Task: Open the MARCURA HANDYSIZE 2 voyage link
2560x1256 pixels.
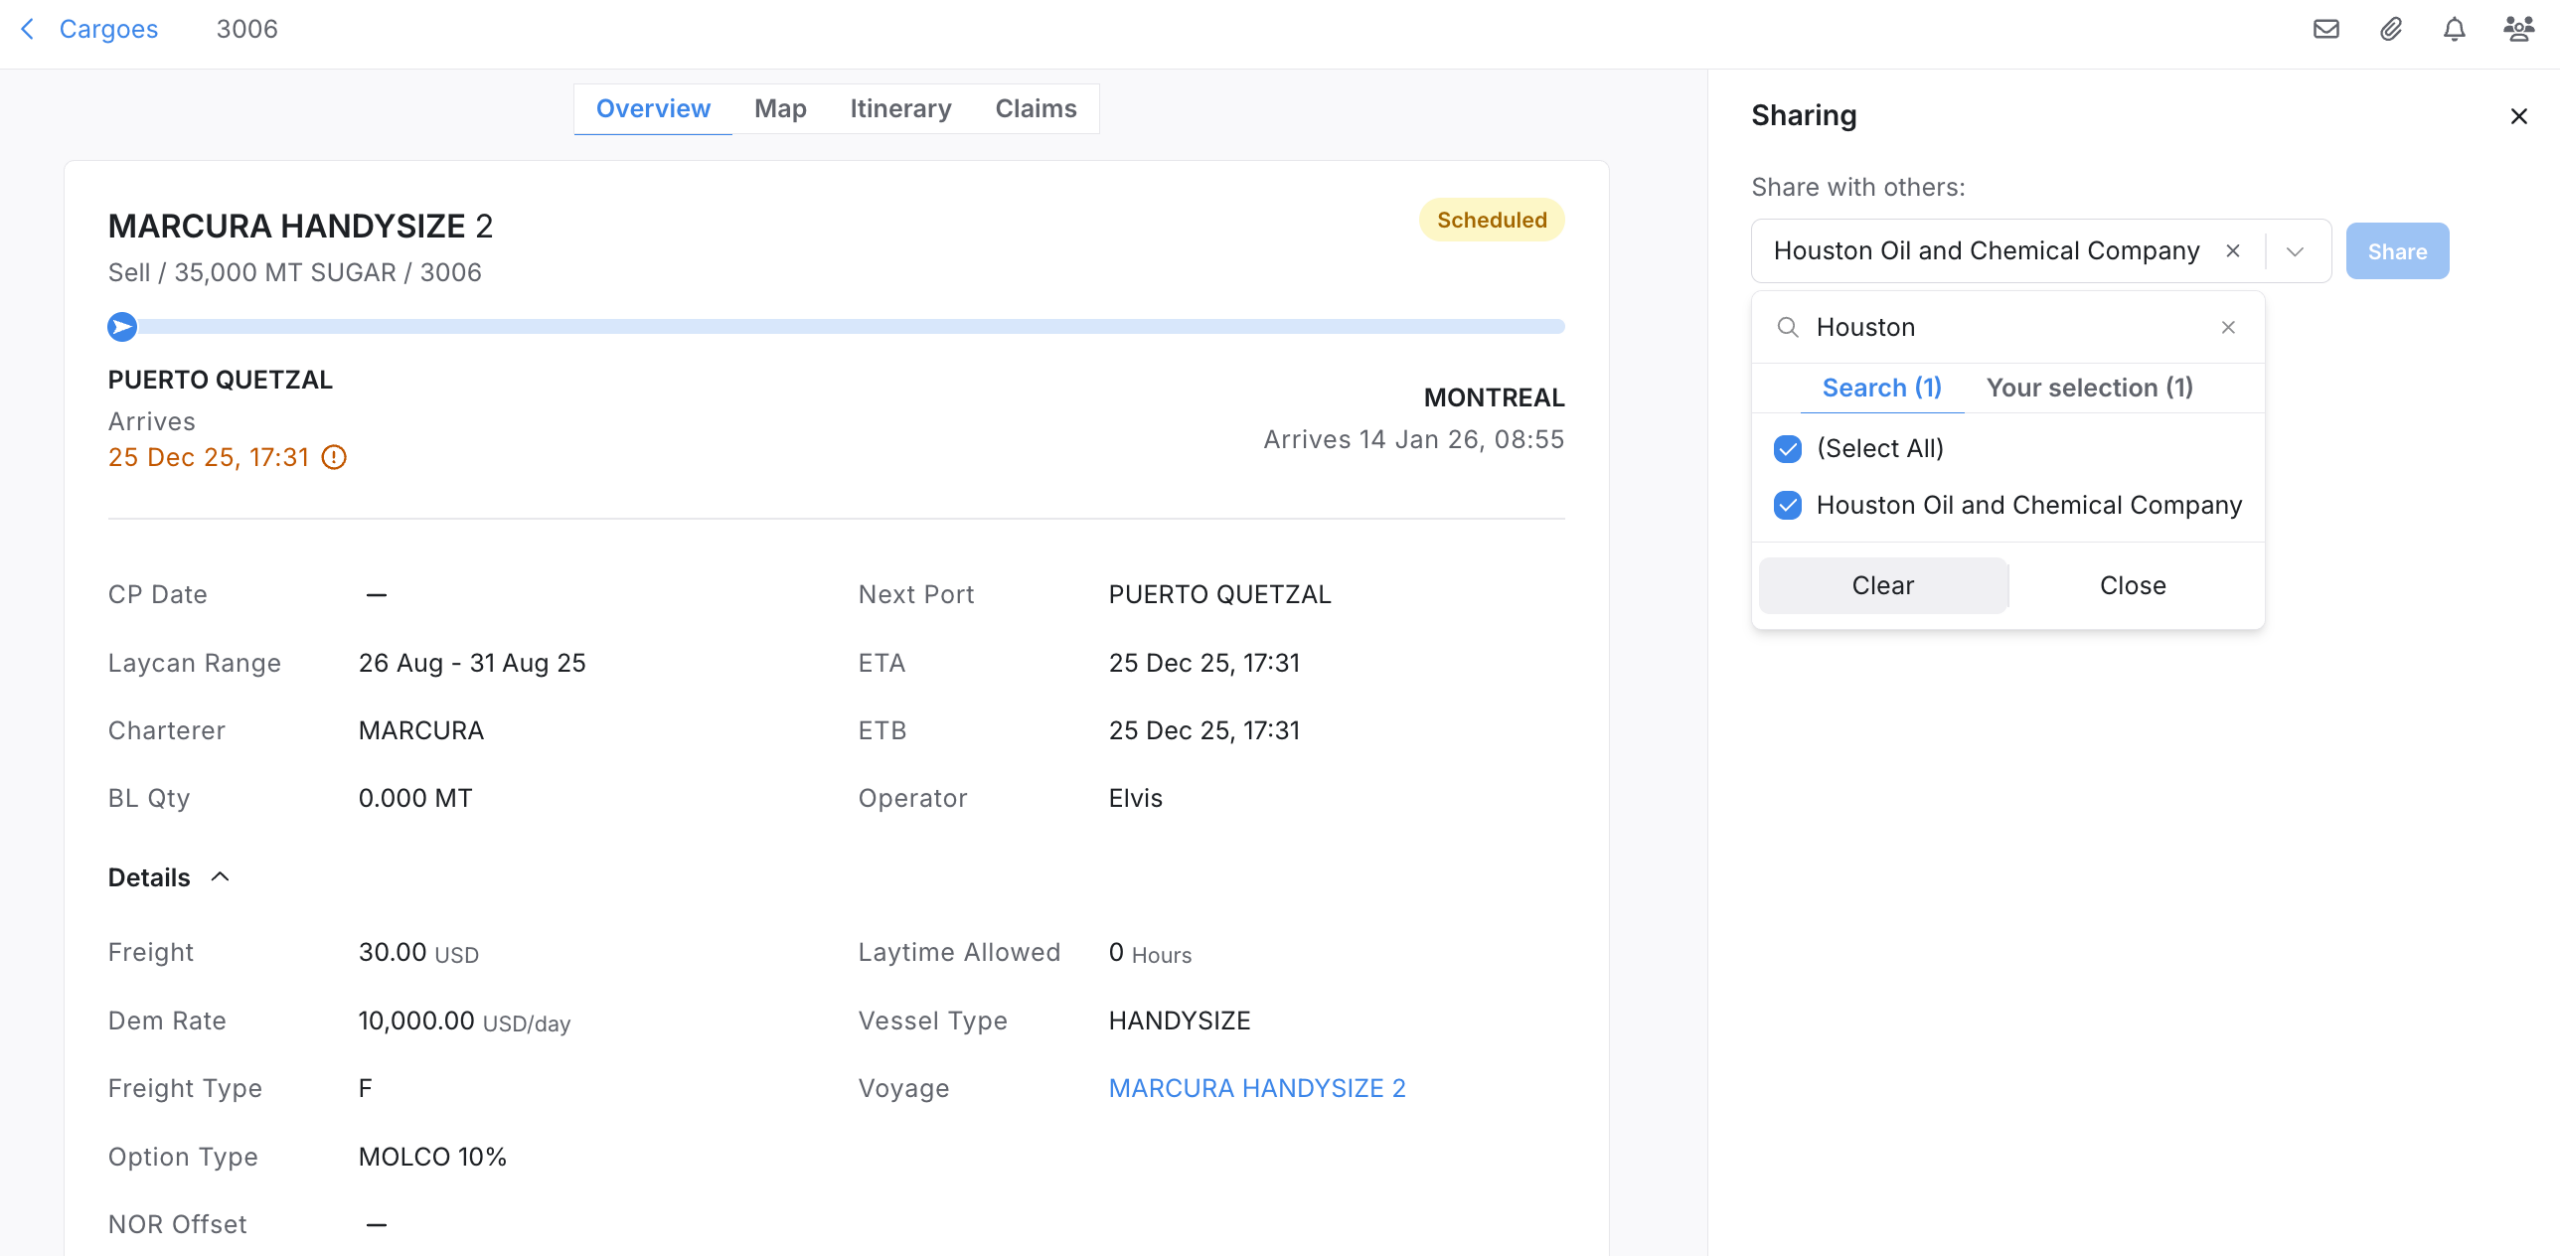Action: [1257, 1088]
